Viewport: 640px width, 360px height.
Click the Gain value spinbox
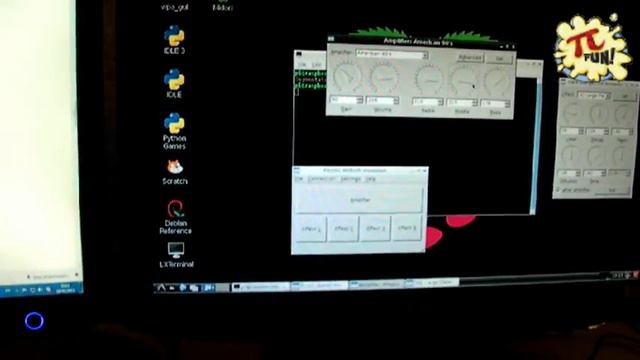point(346,100)
